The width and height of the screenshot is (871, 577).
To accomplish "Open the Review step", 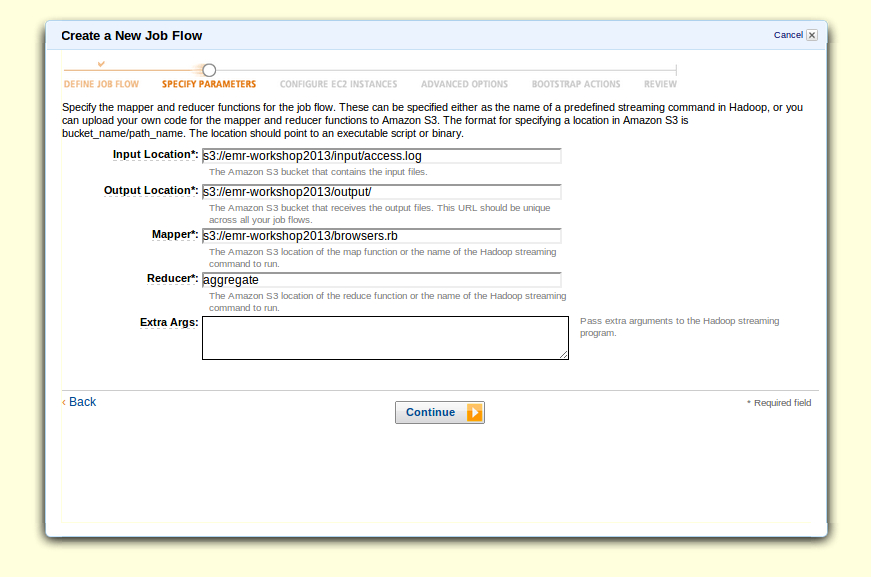I will [x=660, y=84].
